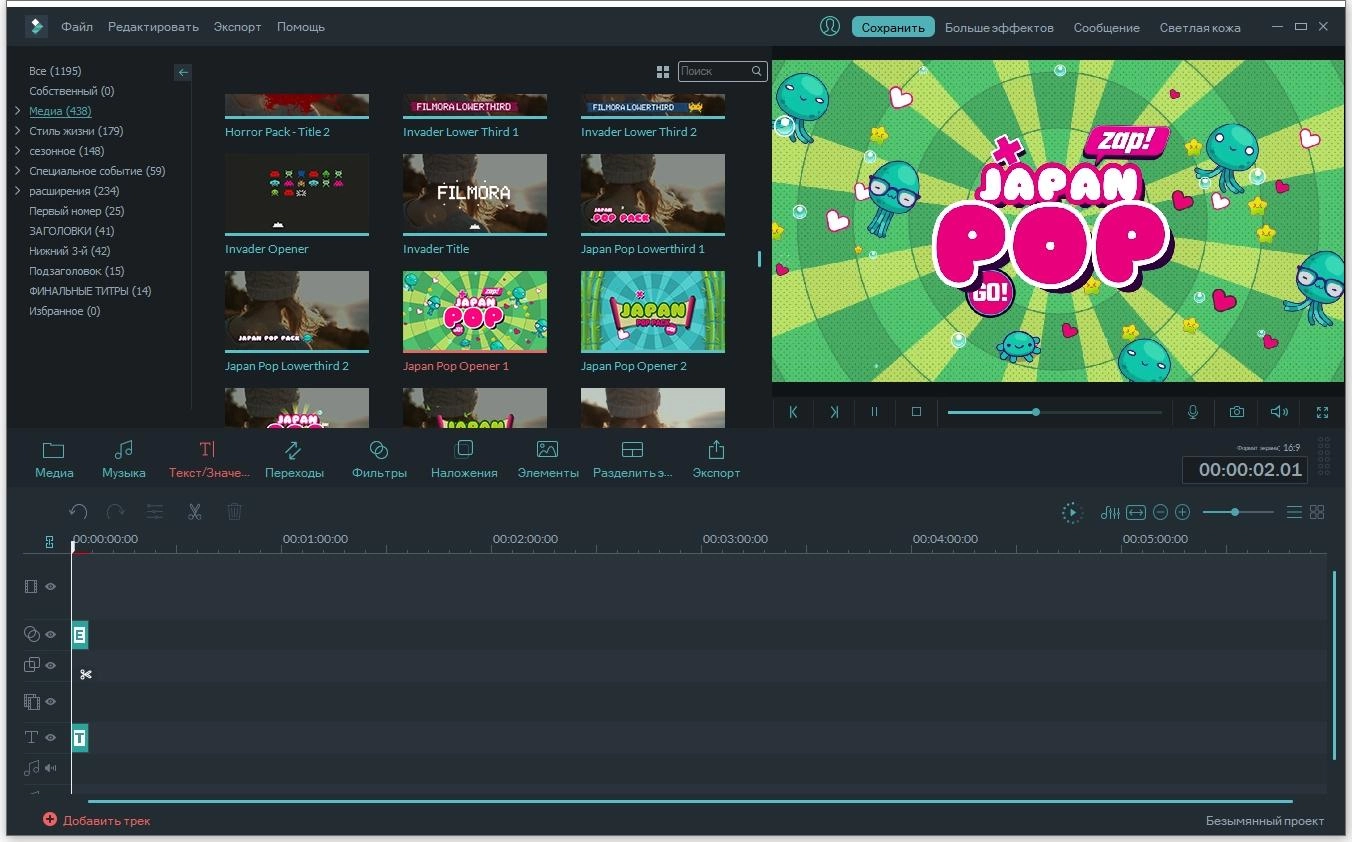Image resolution: width=1352 pixels, height=842 pixels.
Task: Open the Элементы tab
Action: (548, 460)
